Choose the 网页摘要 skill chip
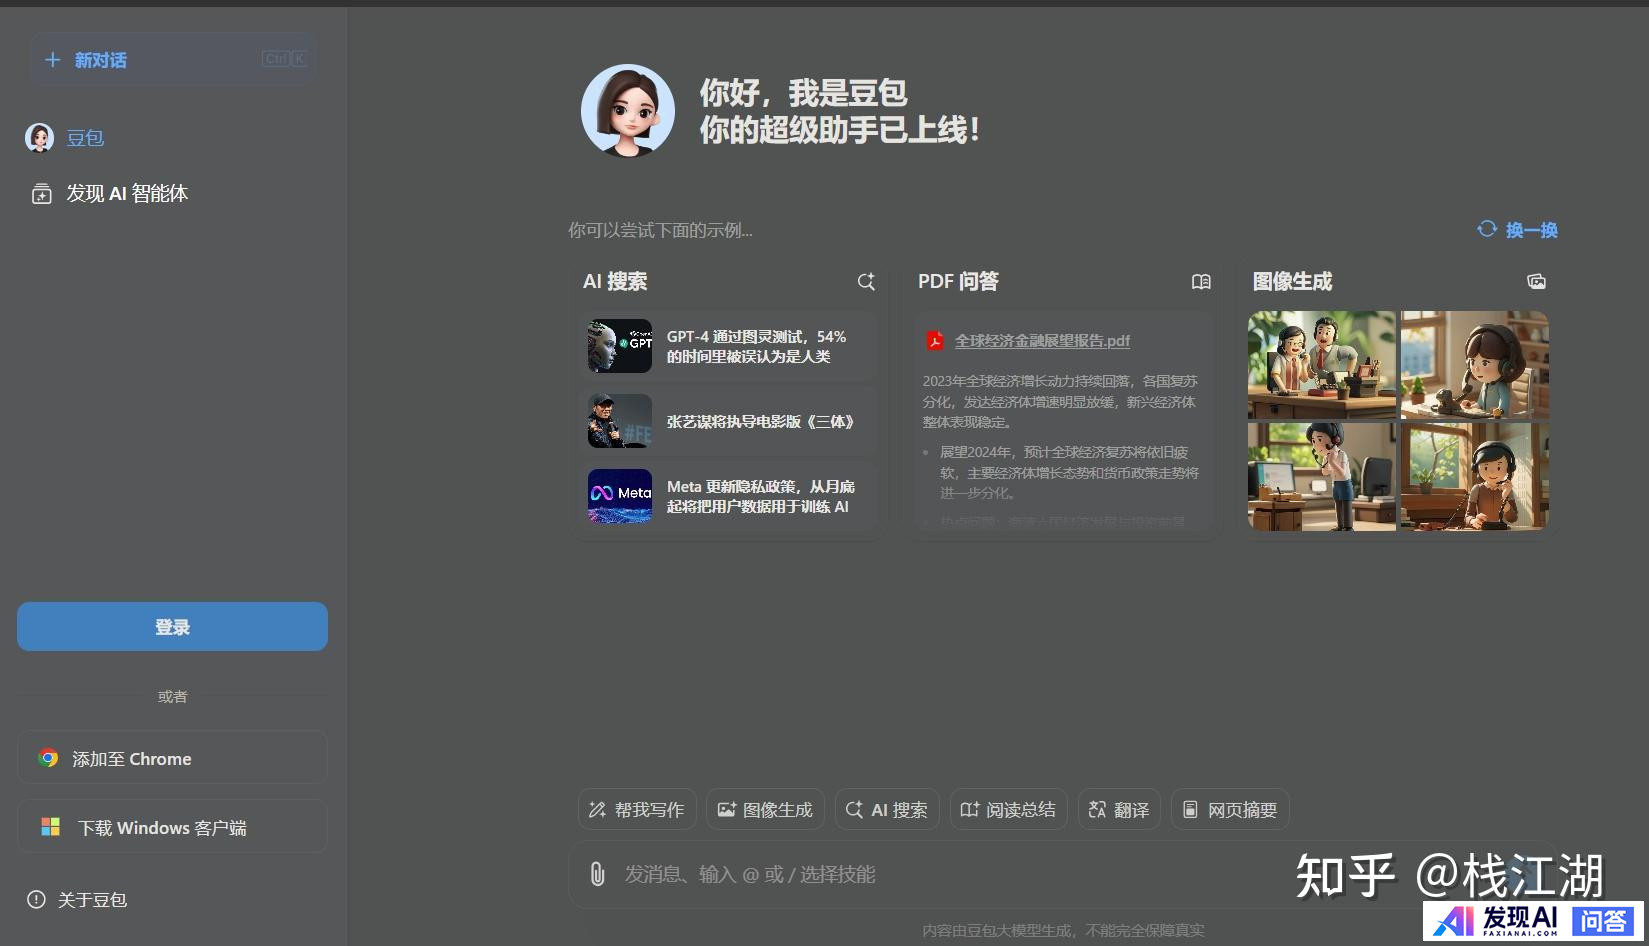 click(1230, 809)
